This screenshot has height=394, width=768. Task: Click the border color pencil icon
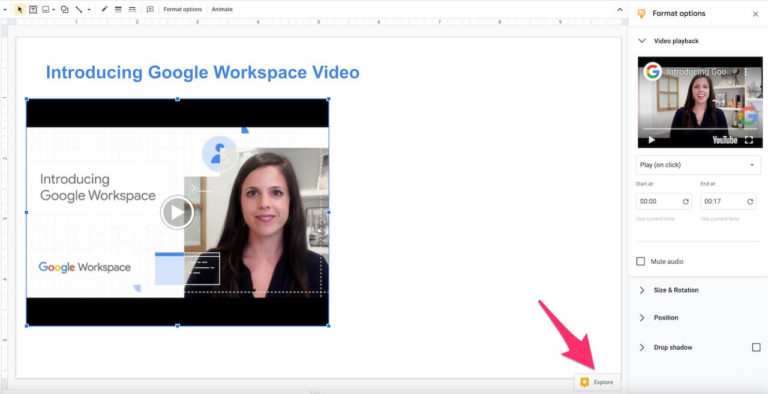coord(104,9)
